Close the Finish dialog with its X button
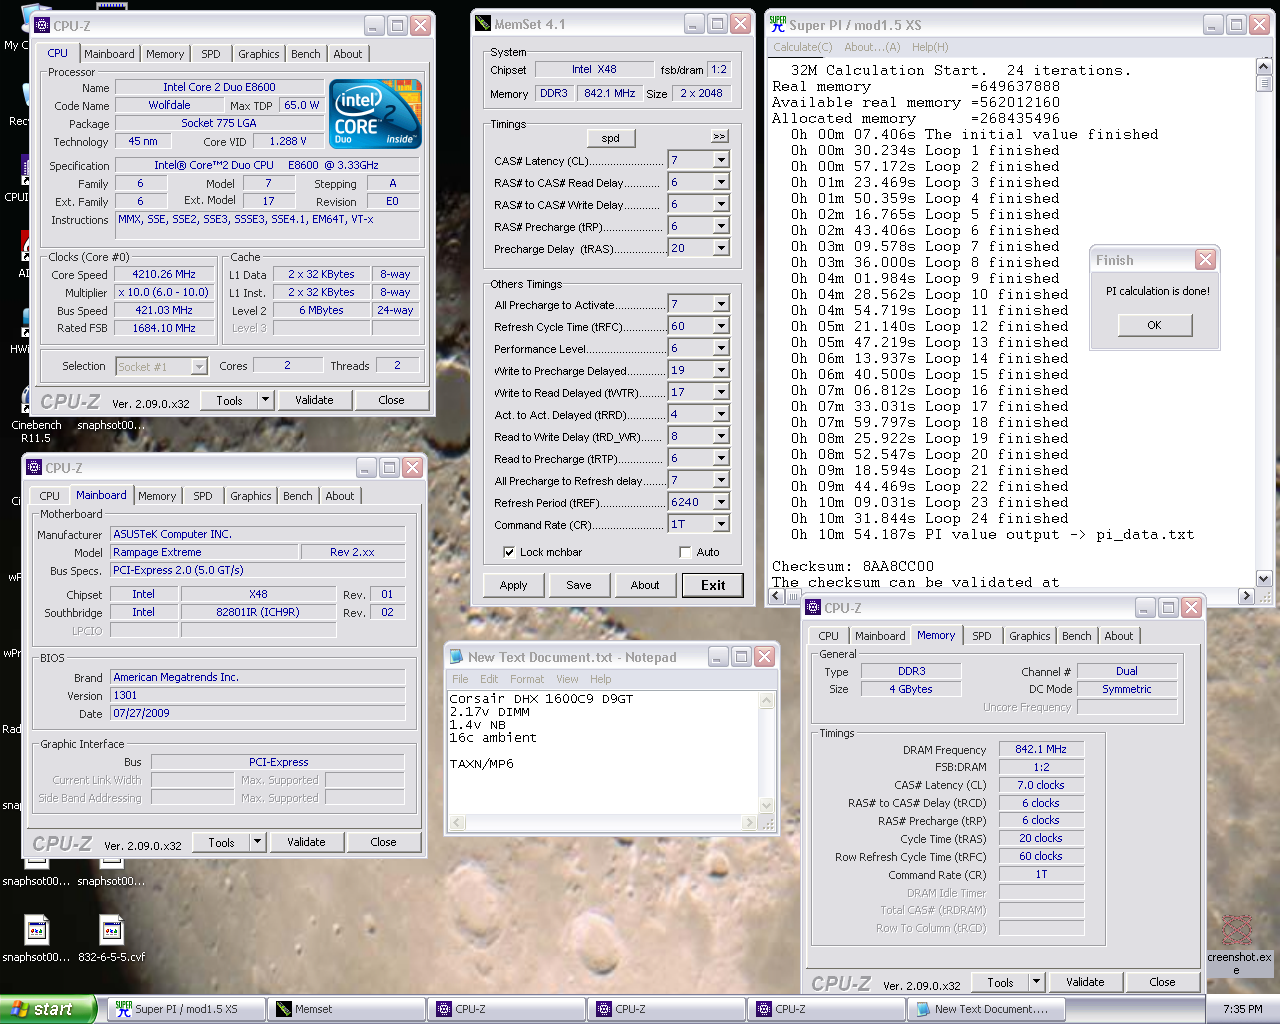 1206,260
